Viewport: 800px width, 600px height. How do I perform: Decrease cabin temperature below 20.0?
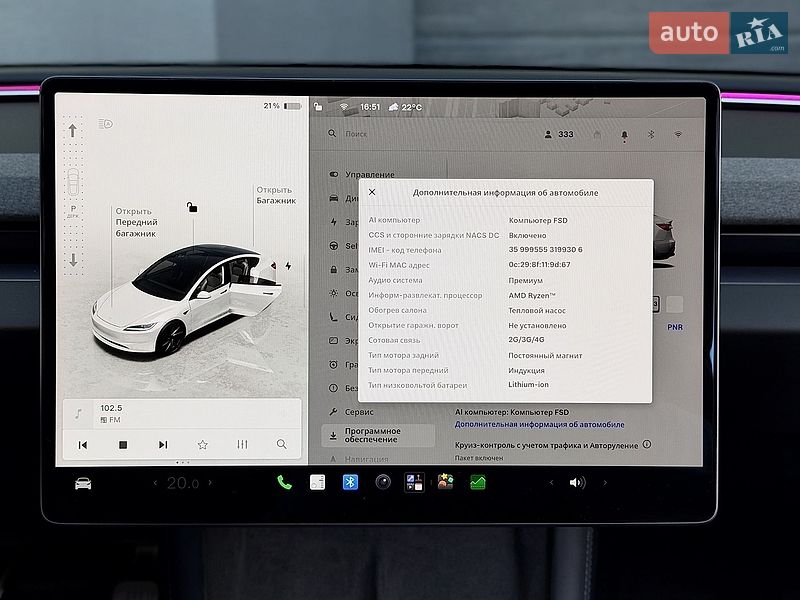[155, 483]
